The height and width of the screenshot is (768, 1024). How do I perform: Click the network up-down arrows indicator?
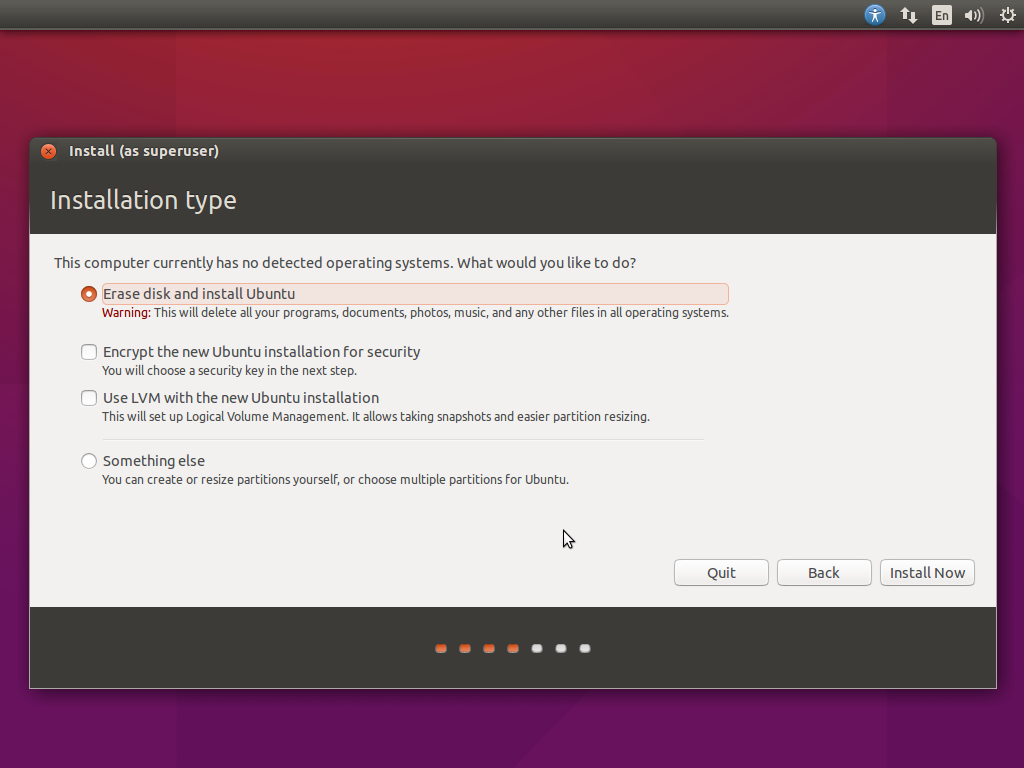click(908, 15)
